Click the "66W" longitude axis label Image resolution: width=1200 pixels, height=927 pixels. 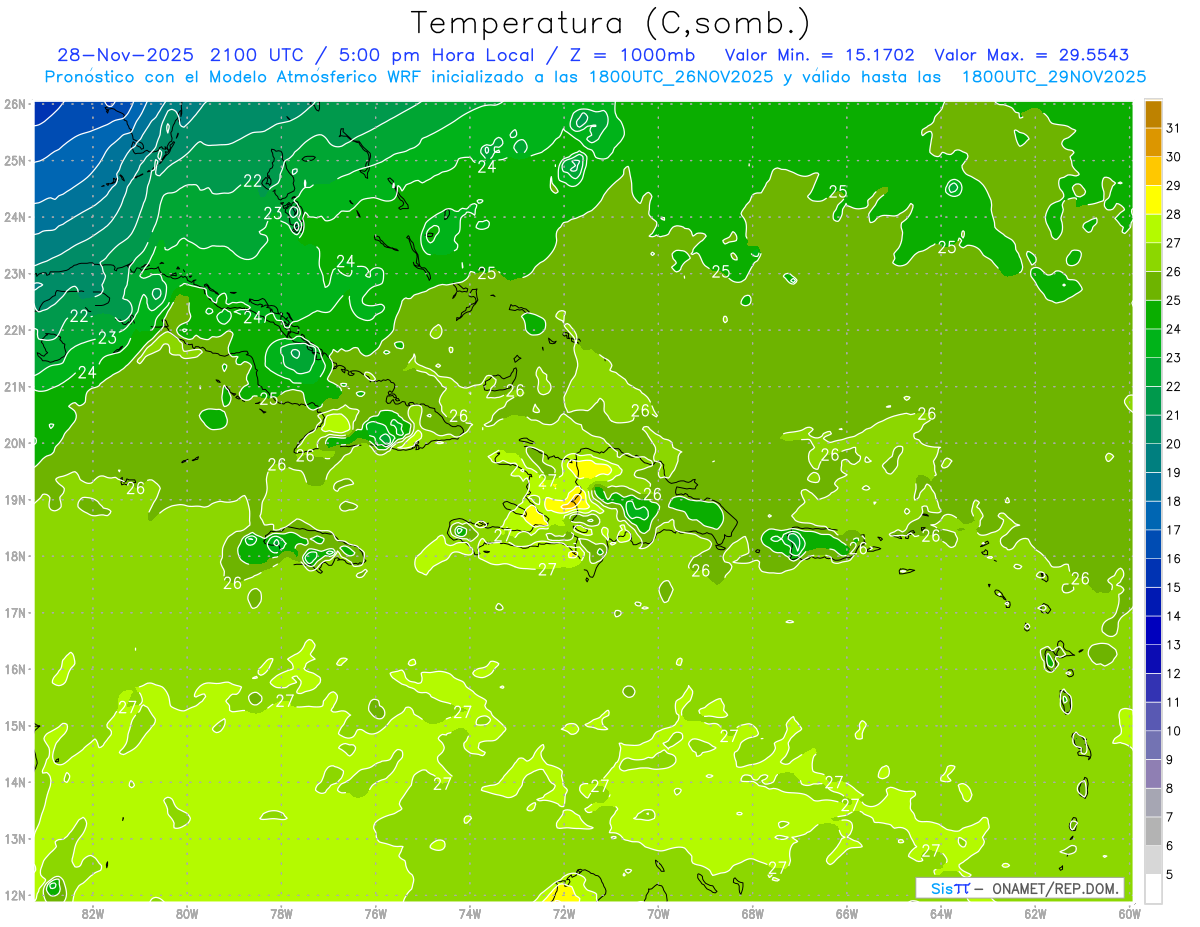coord(846,913)
